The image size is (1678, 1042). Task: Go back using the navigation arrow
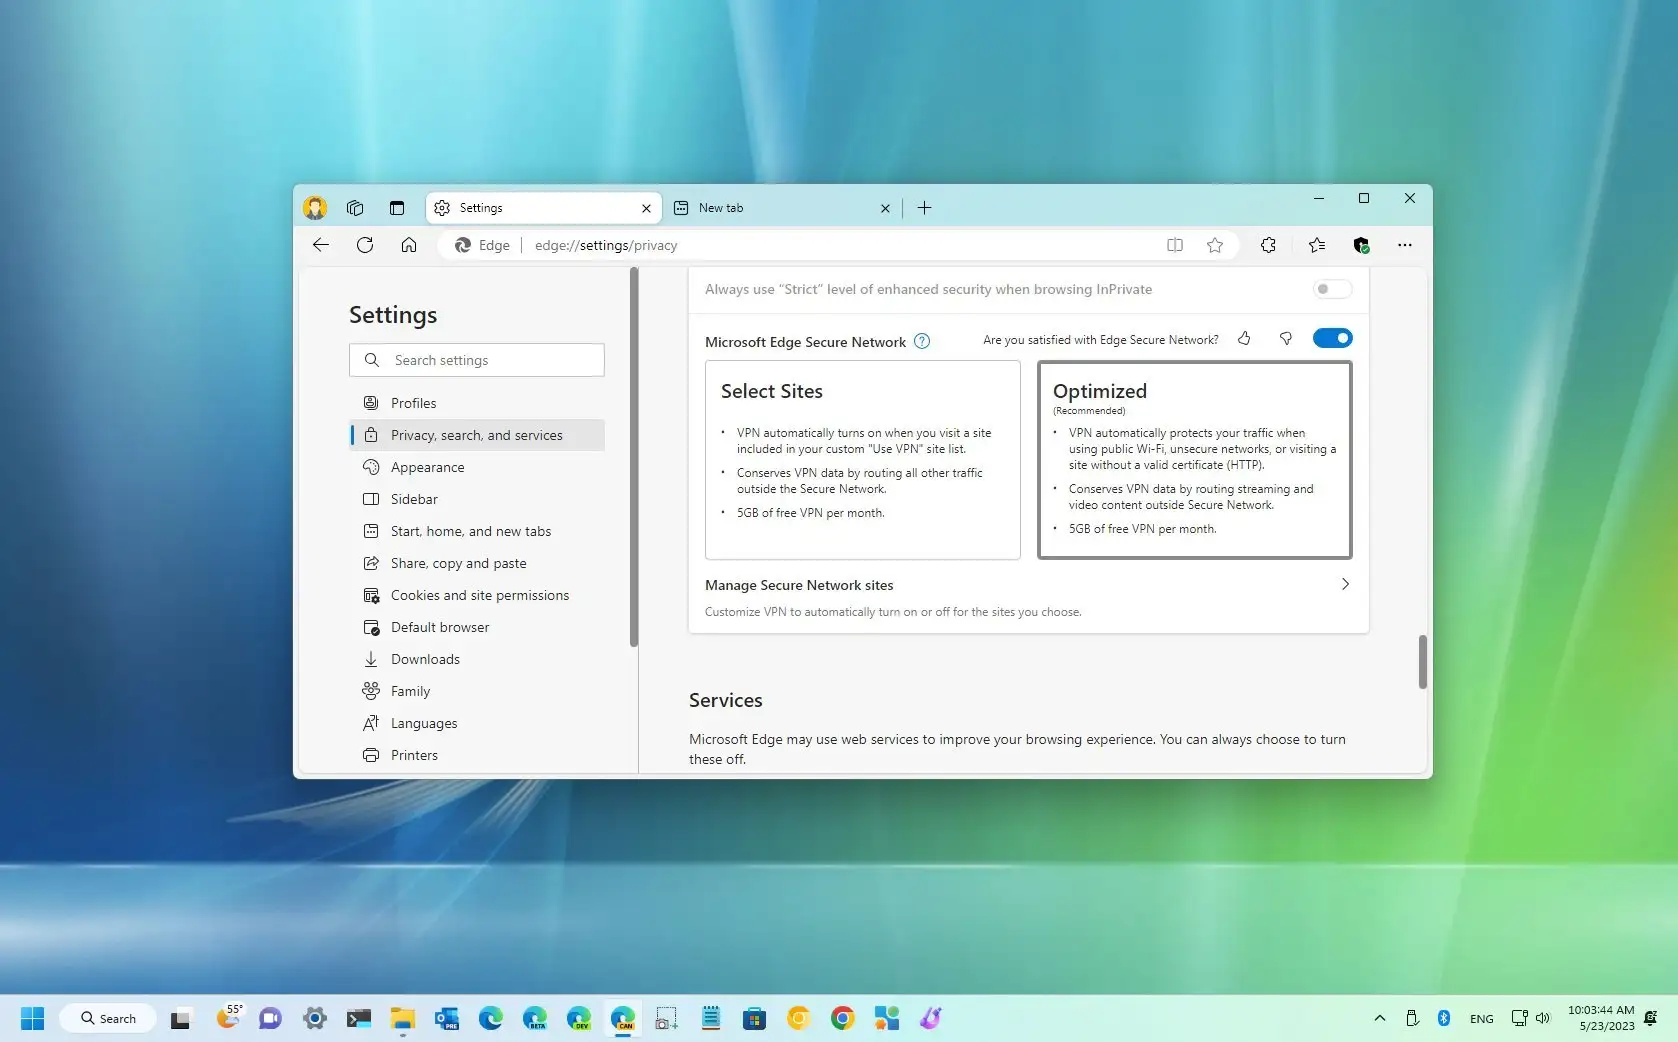(x=320, y=245)
